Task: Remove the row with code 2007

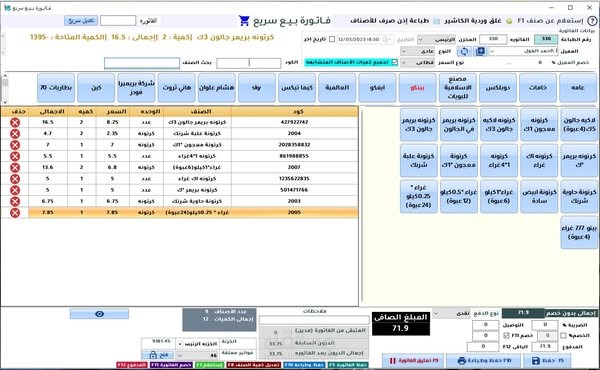Action: pos(15,168)
